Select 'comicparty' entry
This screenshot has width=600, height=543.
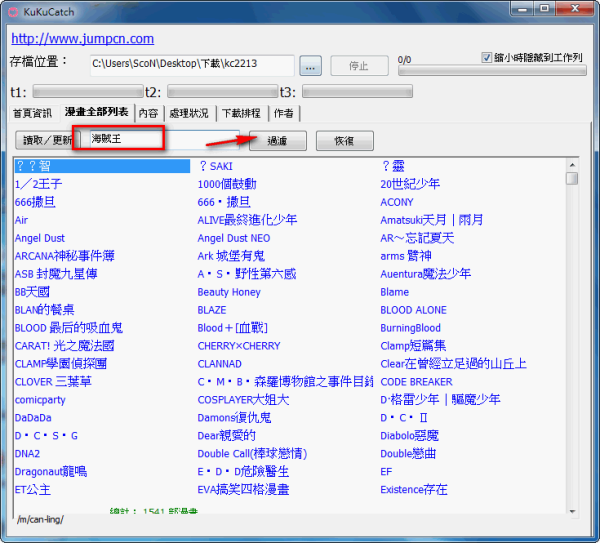40,400
